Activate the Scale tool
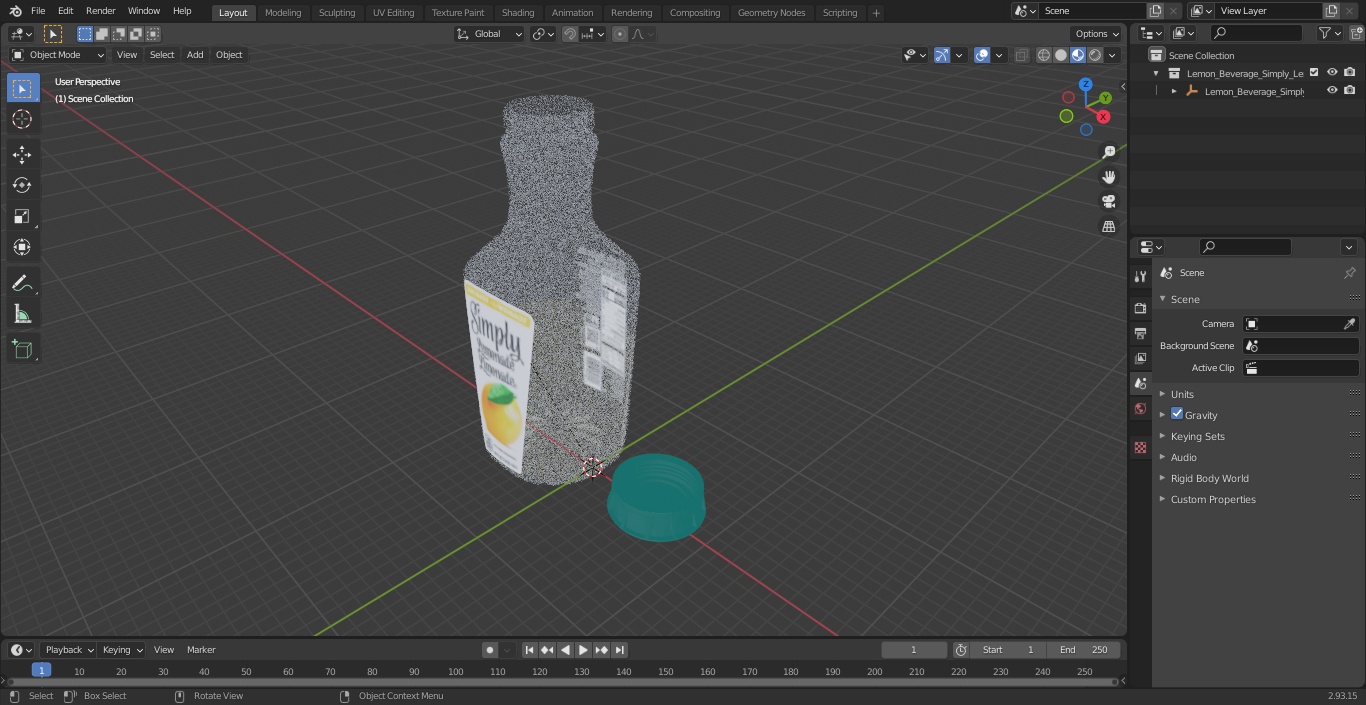The image size is (1366, 705). click(x=22, y=216)
